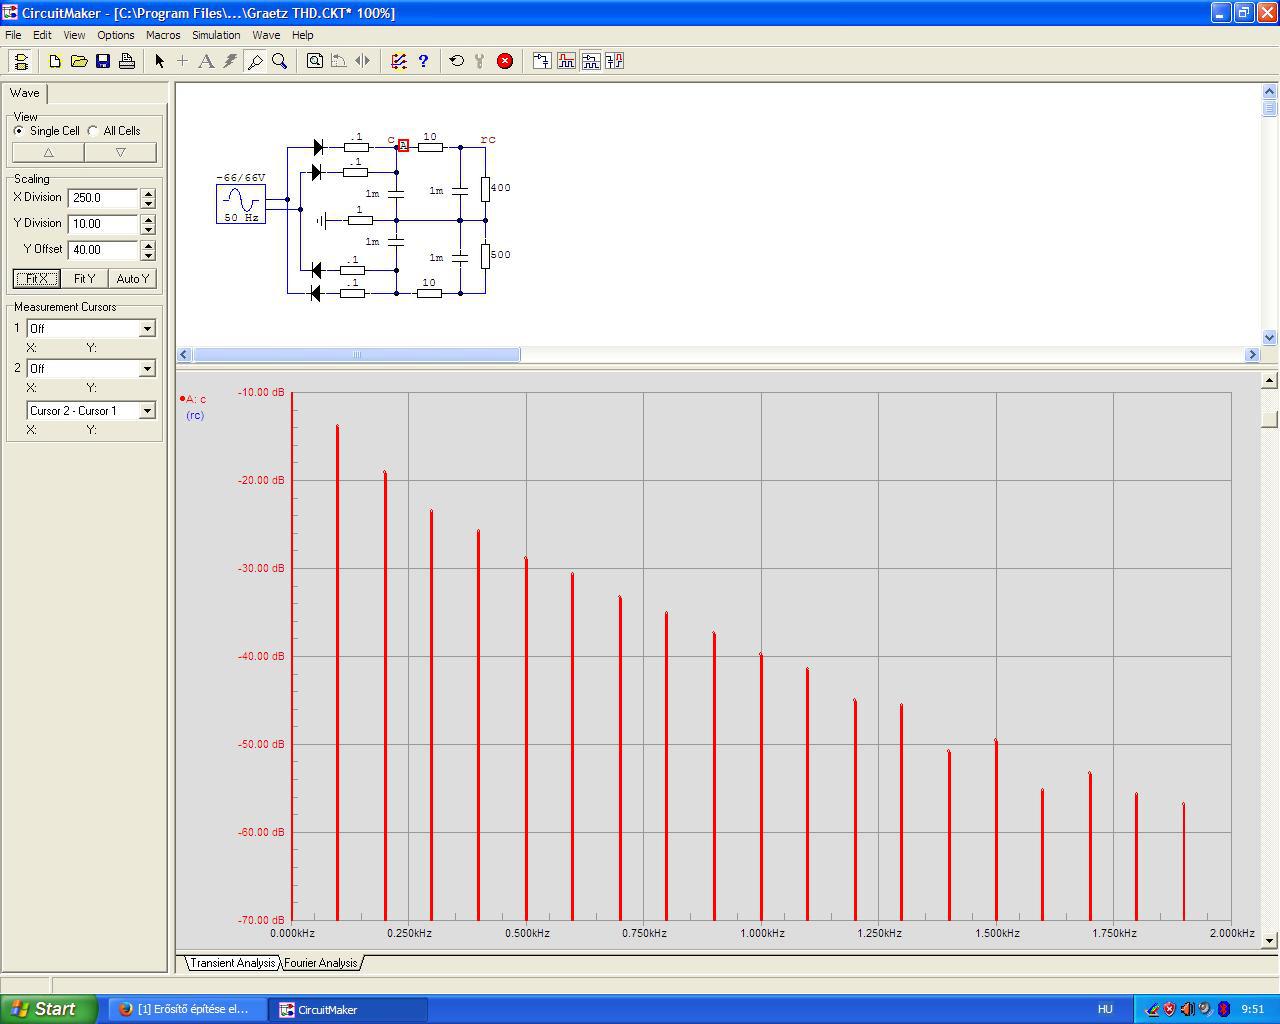The height and width of the screenshot is (1024, 1280).
Task: Click the Fit Y button
Action: 85,279
